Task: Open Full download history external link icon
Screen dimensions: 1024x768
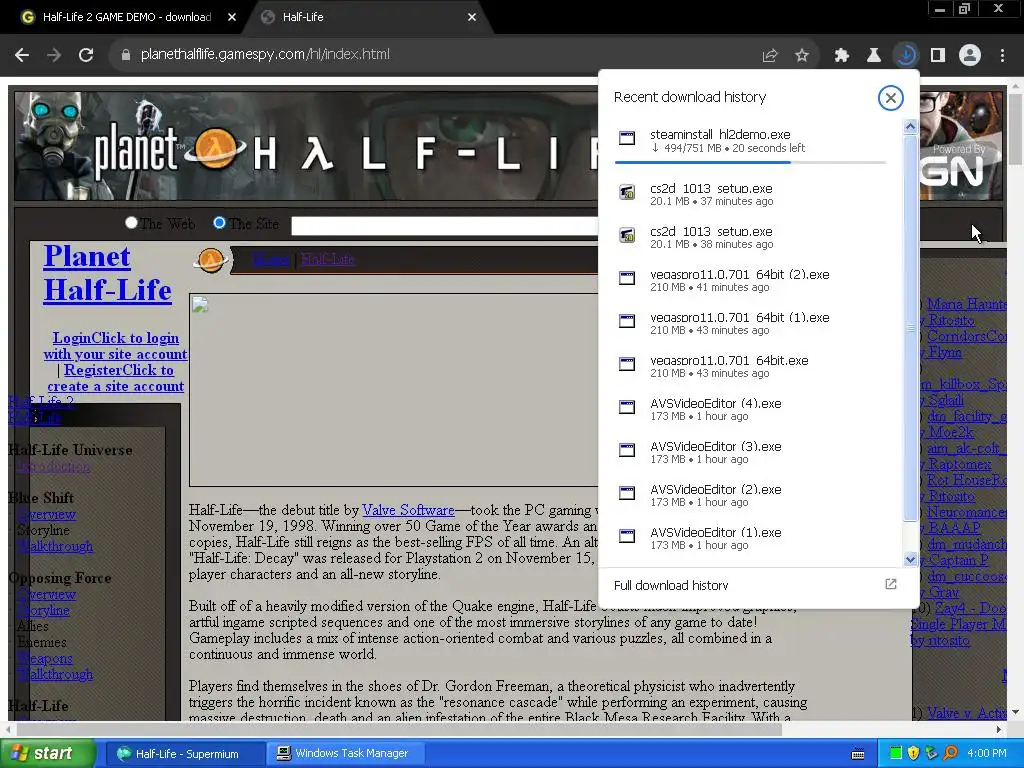Action: 891,584
